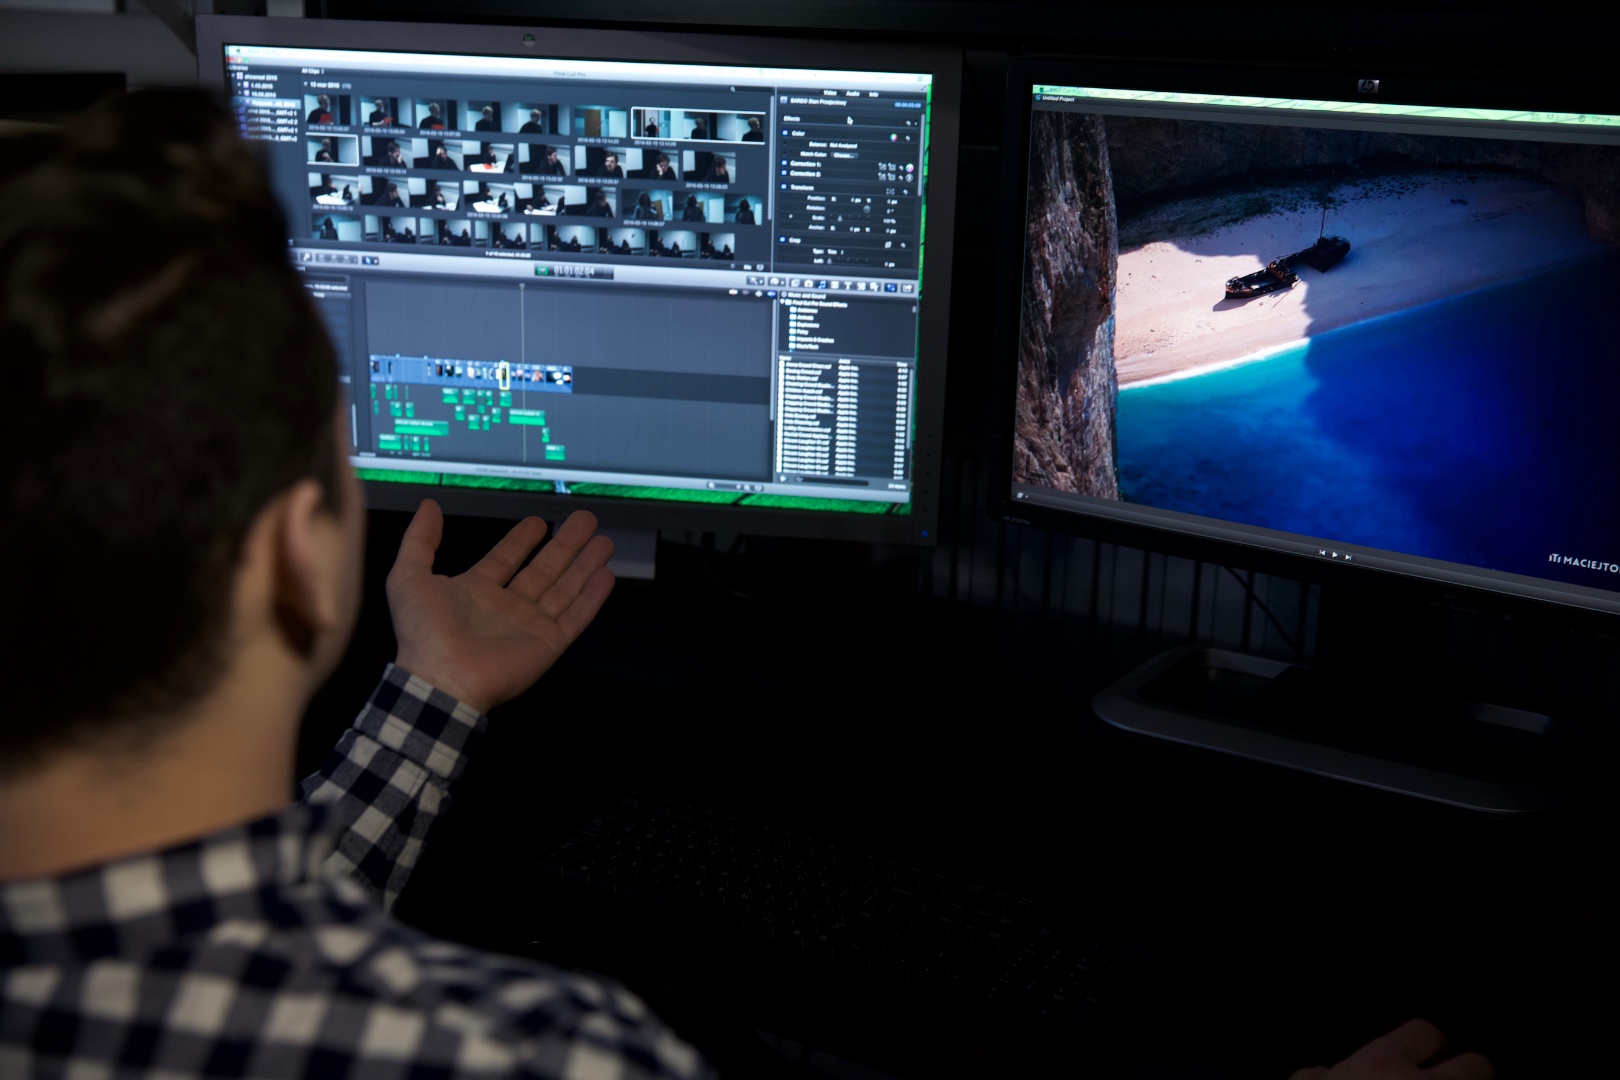Go to previous frame in right viewer
The width and height of the screenshot is (1620, 1080).
tap(1321, 553)
